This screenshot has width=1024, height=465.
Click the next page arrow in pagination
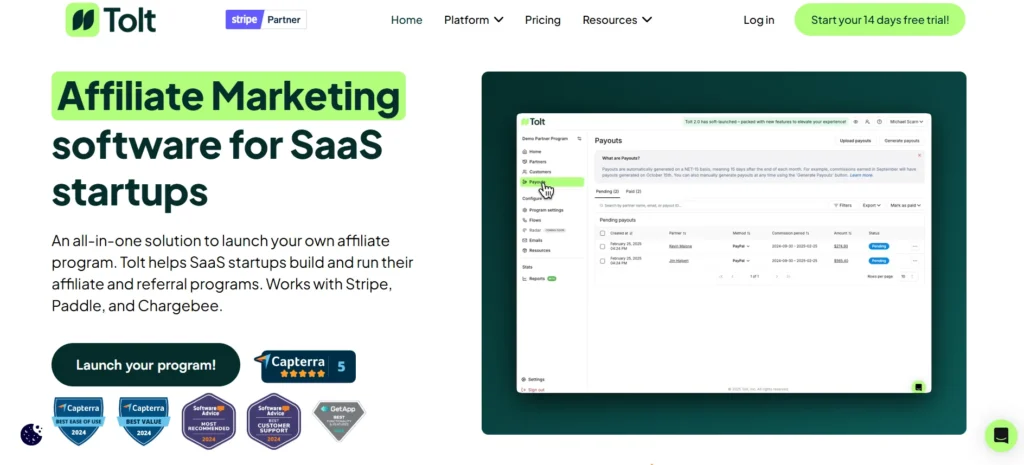tap(776, 276)
